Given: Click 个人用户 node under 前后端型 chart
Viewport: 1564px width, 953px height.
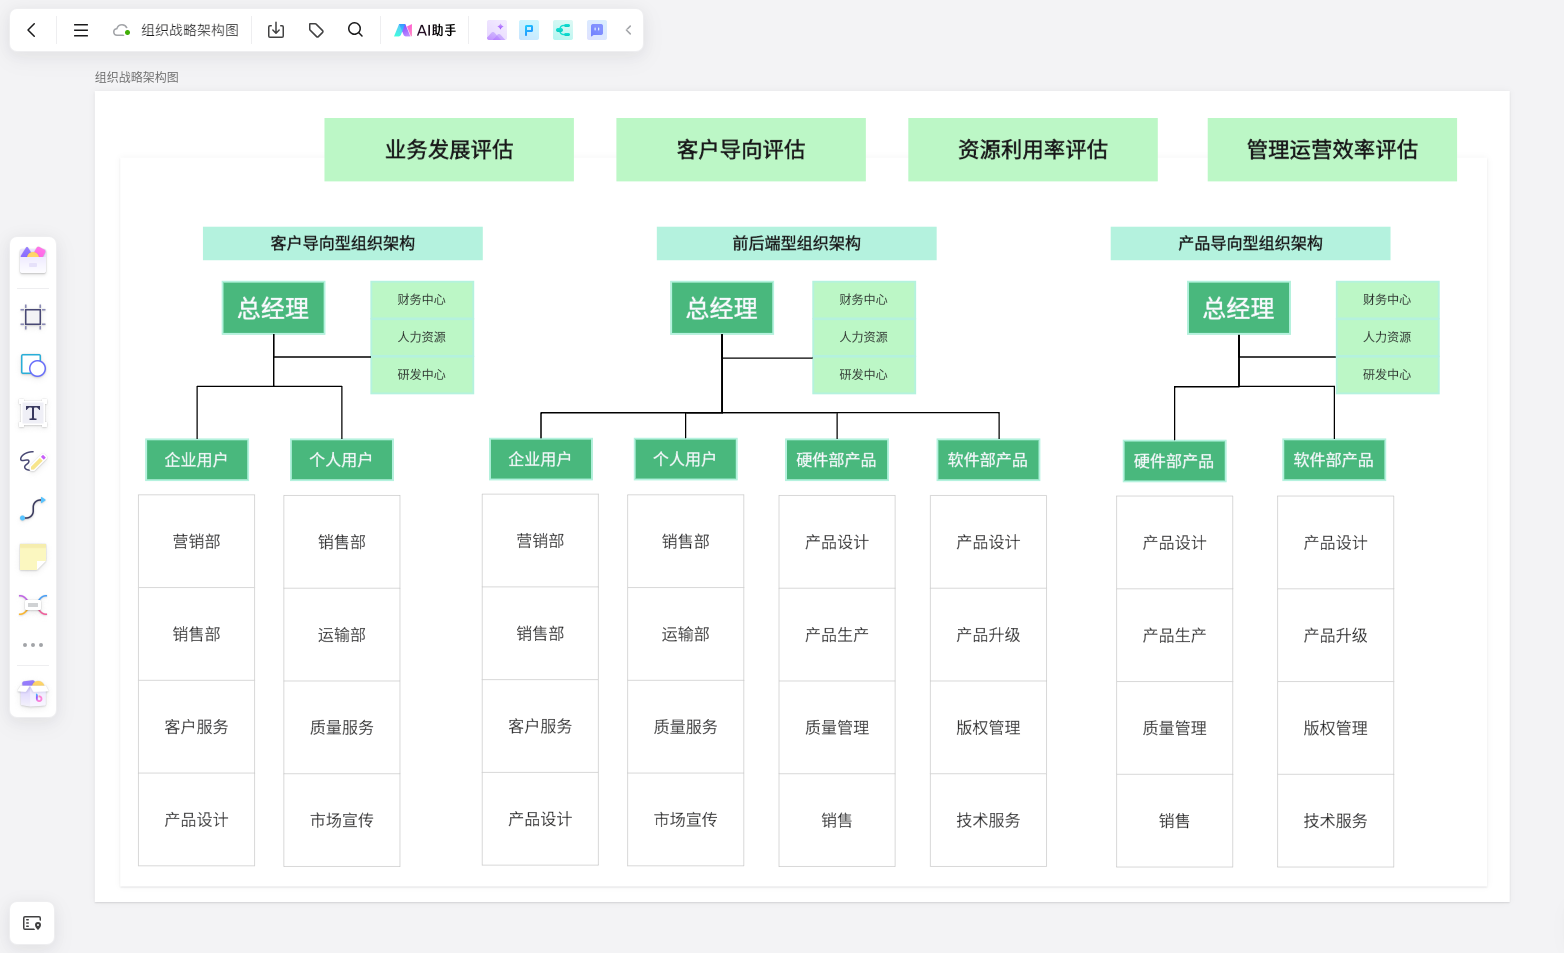Looking at the screenshot, I should tap(686, 459).
